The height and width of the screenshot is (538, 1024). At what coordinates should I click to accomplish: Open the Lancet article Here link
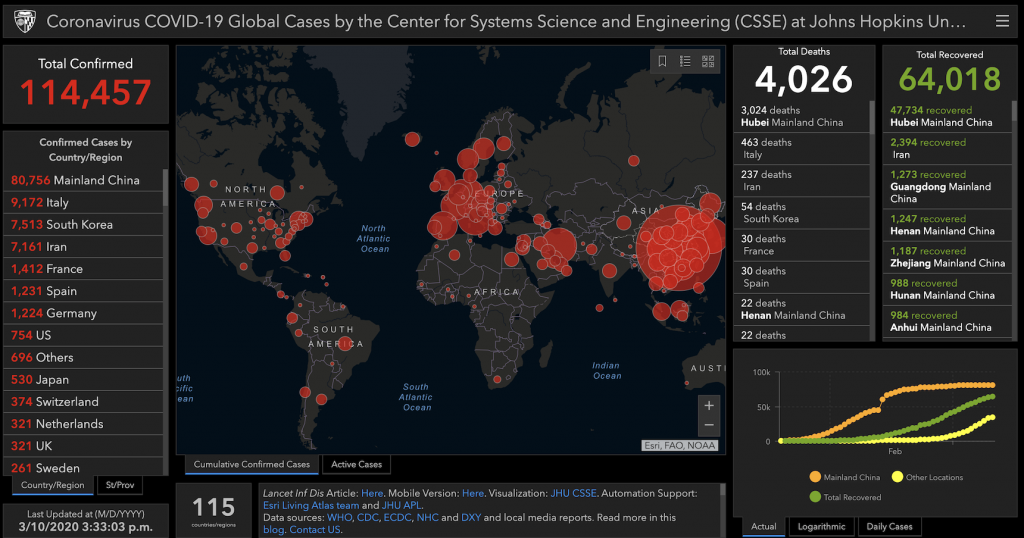click(372, 494)
